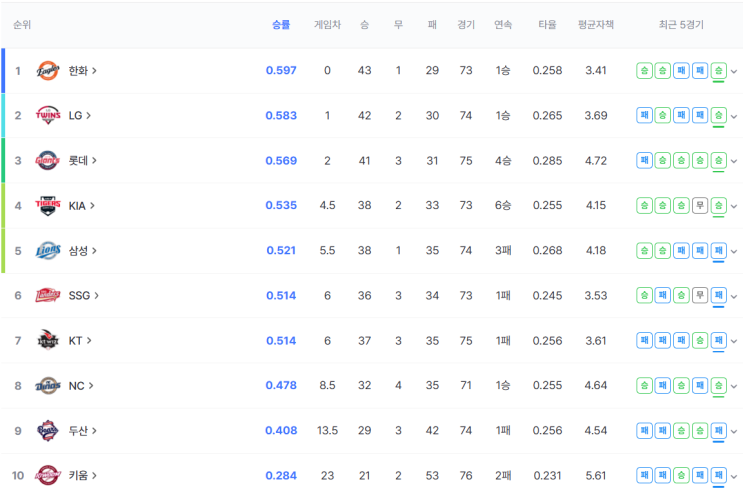Click the NC Dinos team logo
Image resolution: width=743 pixels, height=493 pixels.
click(48, 385)
